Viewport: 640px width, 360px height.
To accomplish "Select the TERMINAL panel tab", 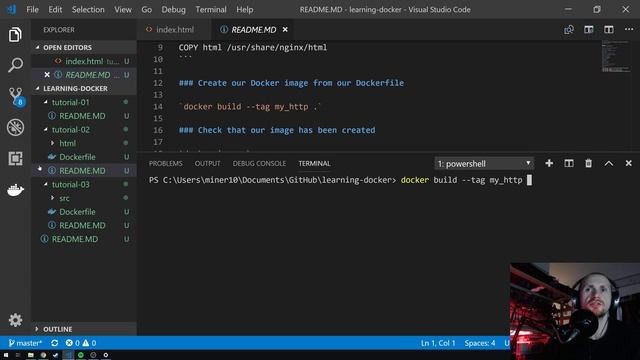I will 314,163.
